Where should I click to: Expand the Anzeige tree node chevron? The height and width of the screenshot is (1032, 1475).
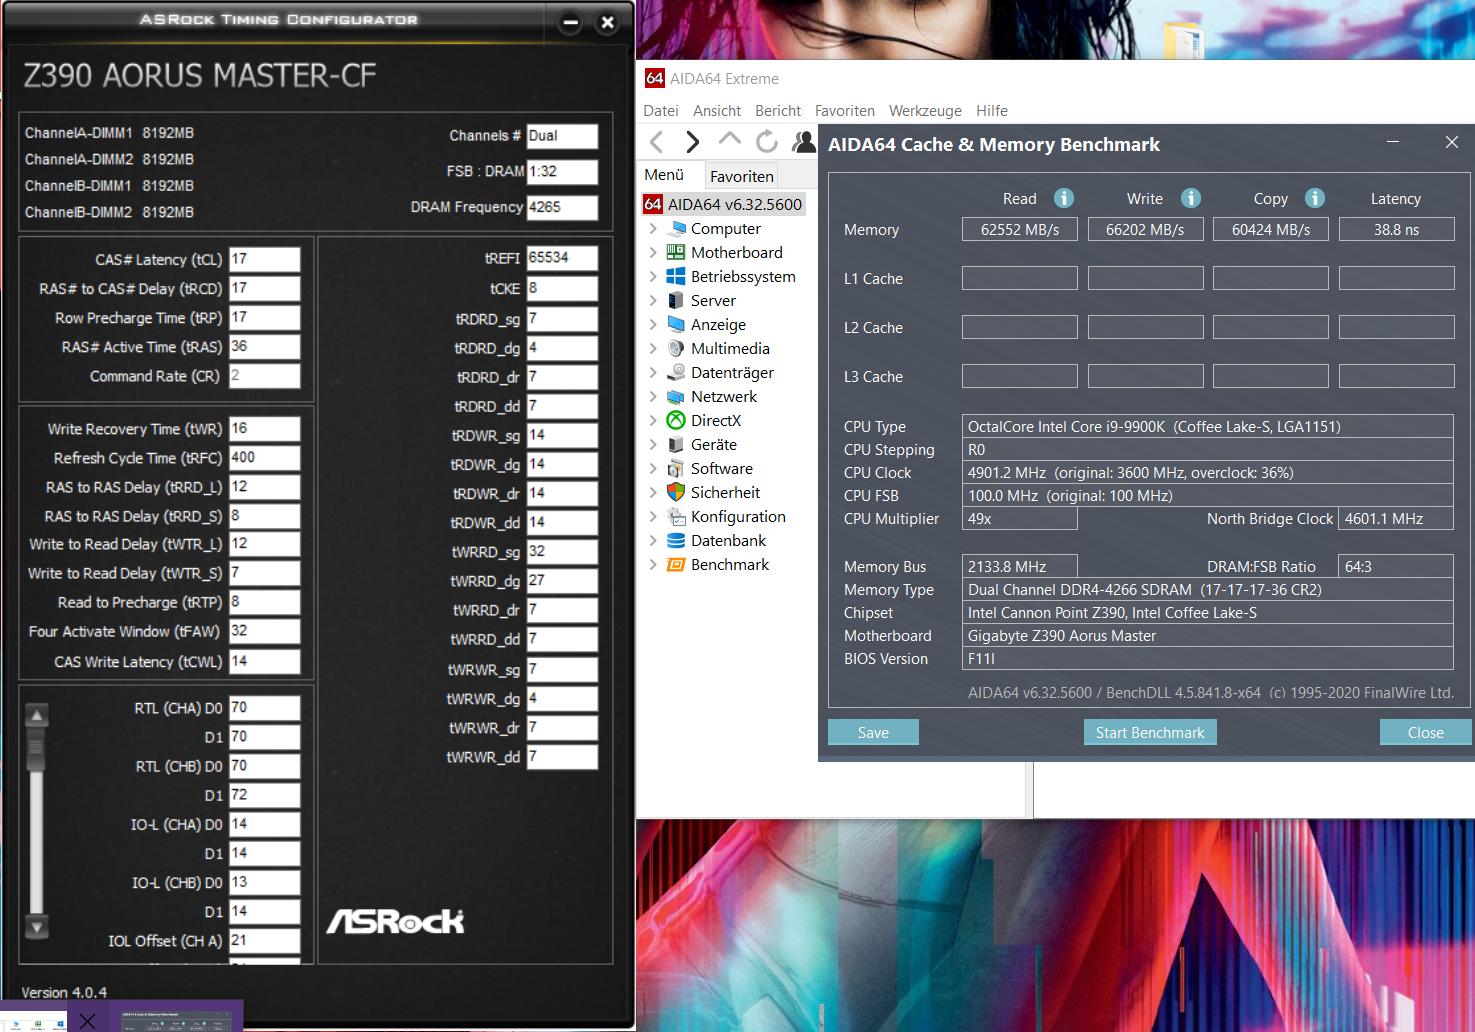pyautogui.click(x=653, y=324)
